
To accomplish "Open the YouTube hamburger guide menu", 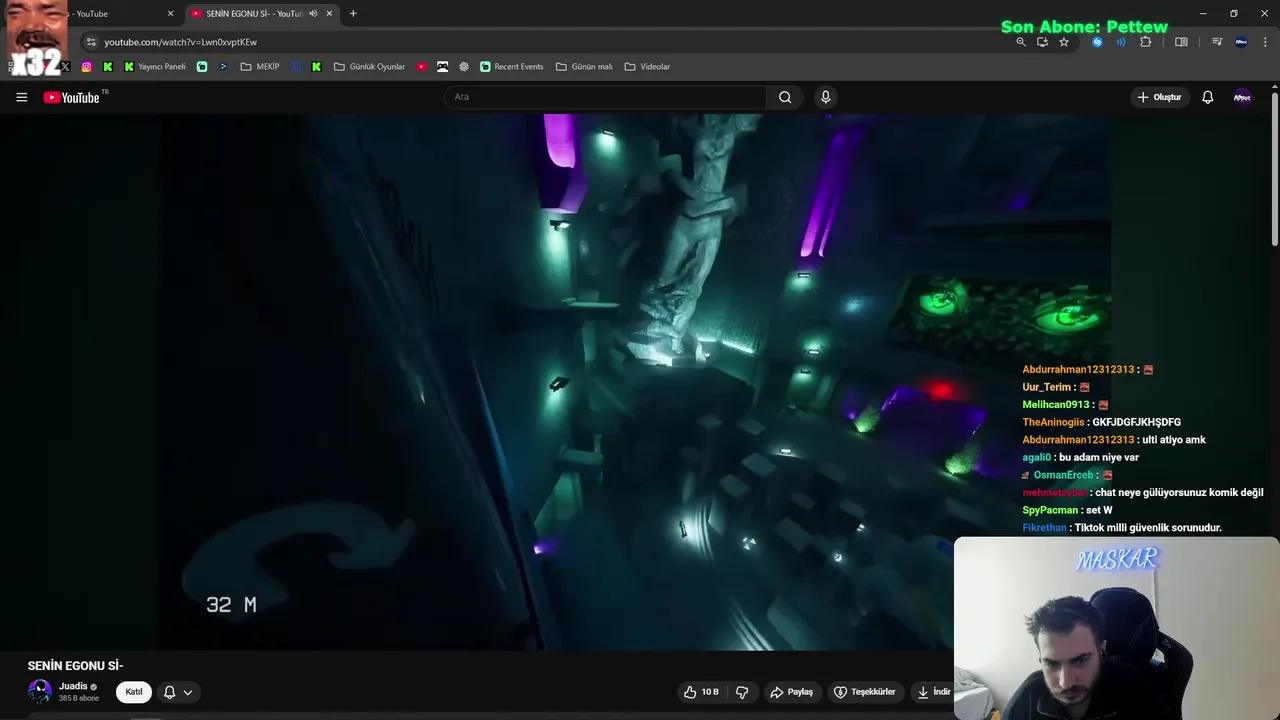I will pyautogui.click(x=21, y=97).
